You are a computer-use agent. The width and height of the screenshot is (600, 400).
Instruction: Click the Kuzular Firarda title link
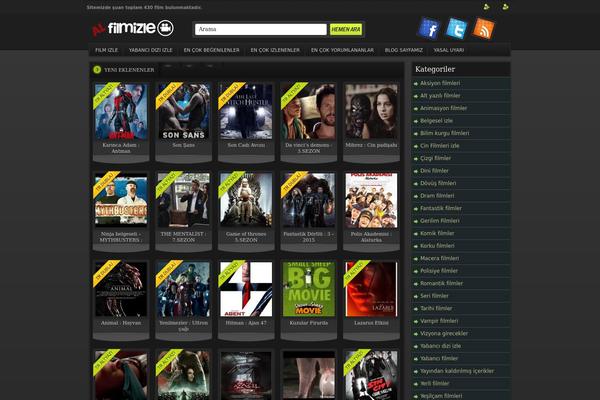(x=309, y=323)
